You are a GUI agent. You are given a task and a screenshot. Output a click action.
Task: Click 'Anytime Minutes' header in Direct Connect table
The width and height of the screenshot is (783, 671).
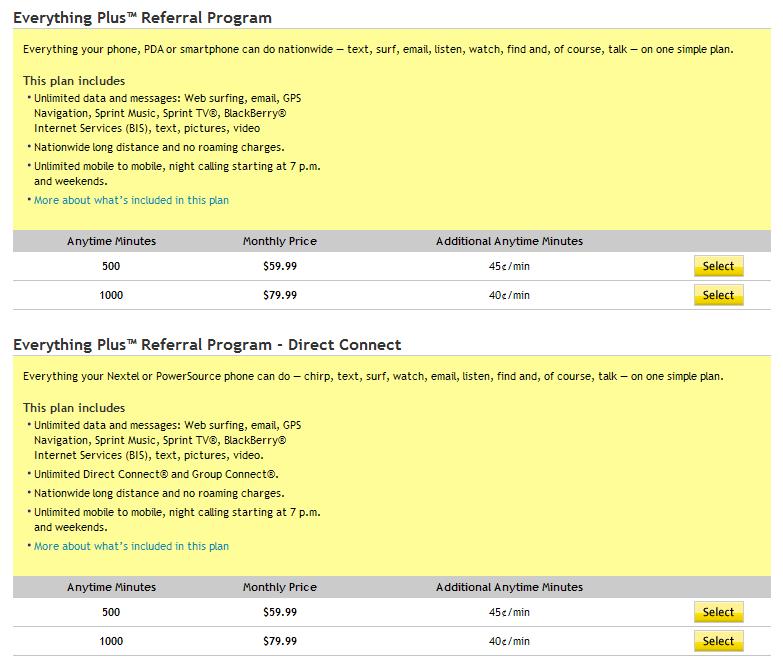click(111, 587)
